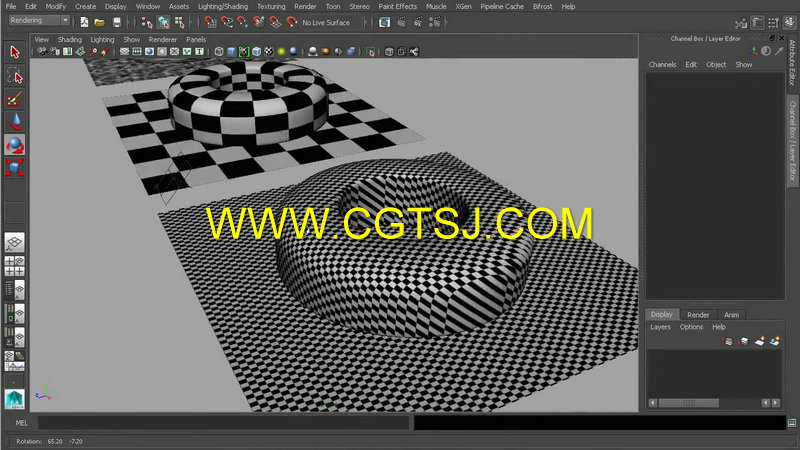Open a scene with folder icon
The height and width of the screenshot is (450, 800).
(x=99, y=22)
